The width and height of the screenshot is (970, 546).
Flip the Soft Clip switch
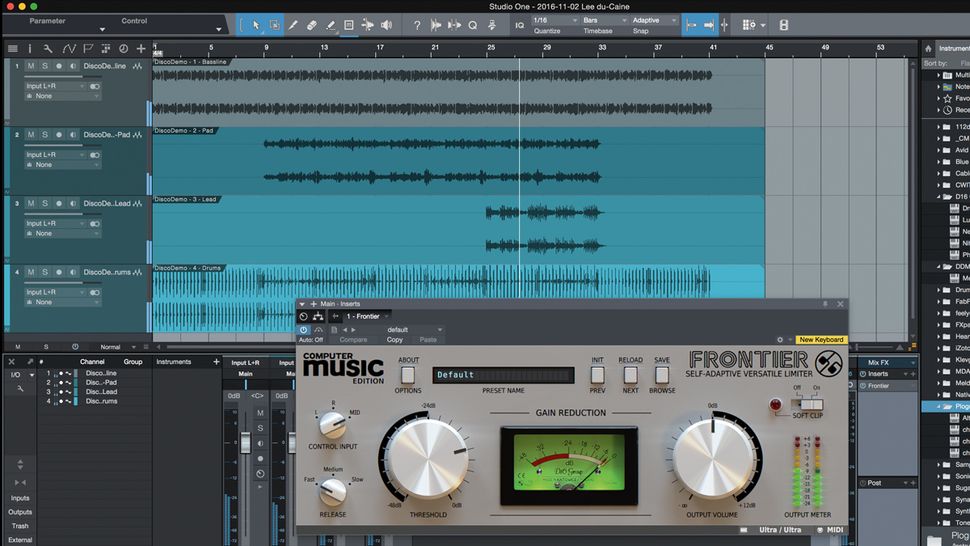pyautogui.click(x=807, y=404)
